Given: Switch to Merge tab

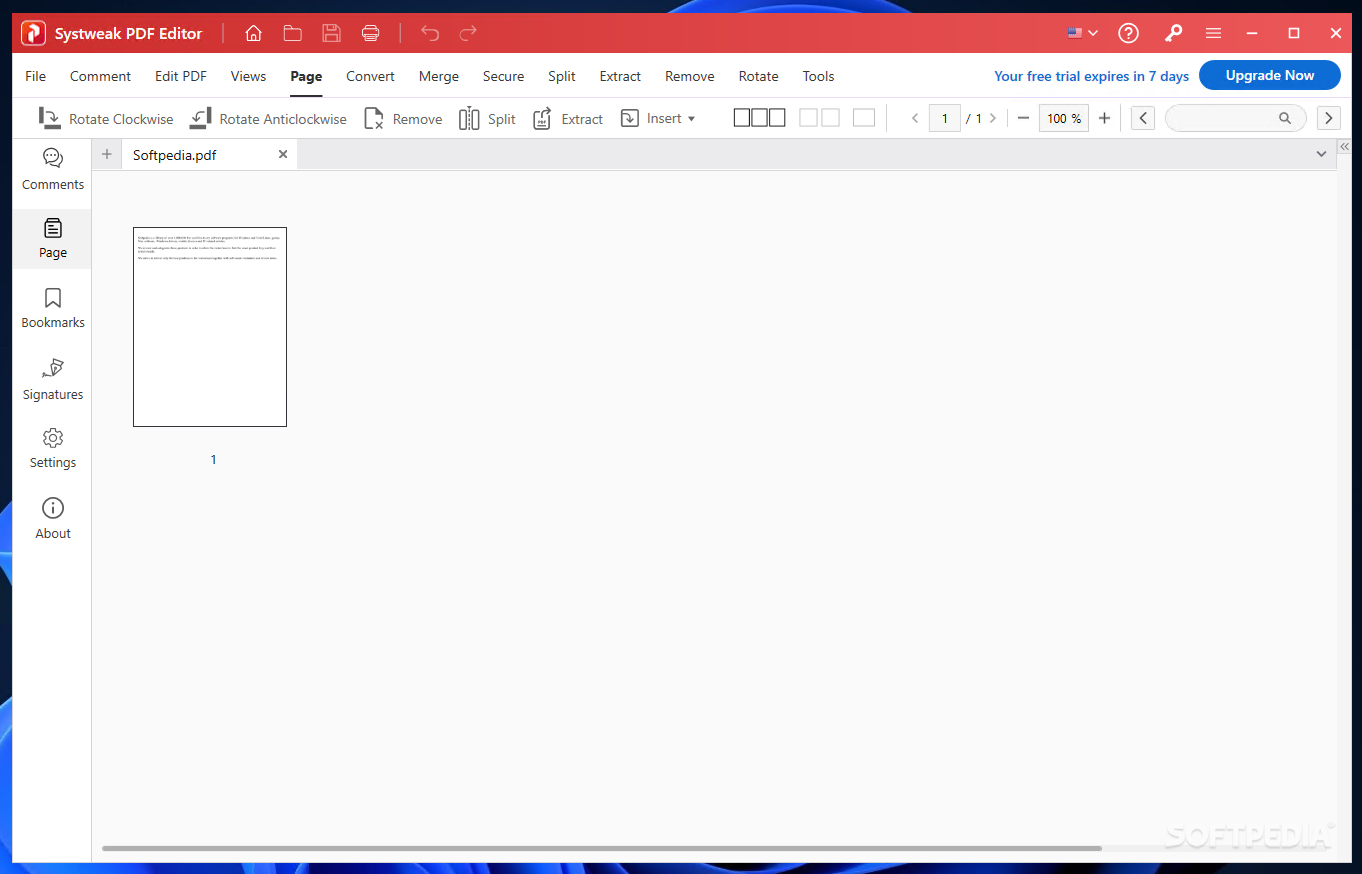Looking at the screenshot, I should pyautogui.click(x=439, y=76).
